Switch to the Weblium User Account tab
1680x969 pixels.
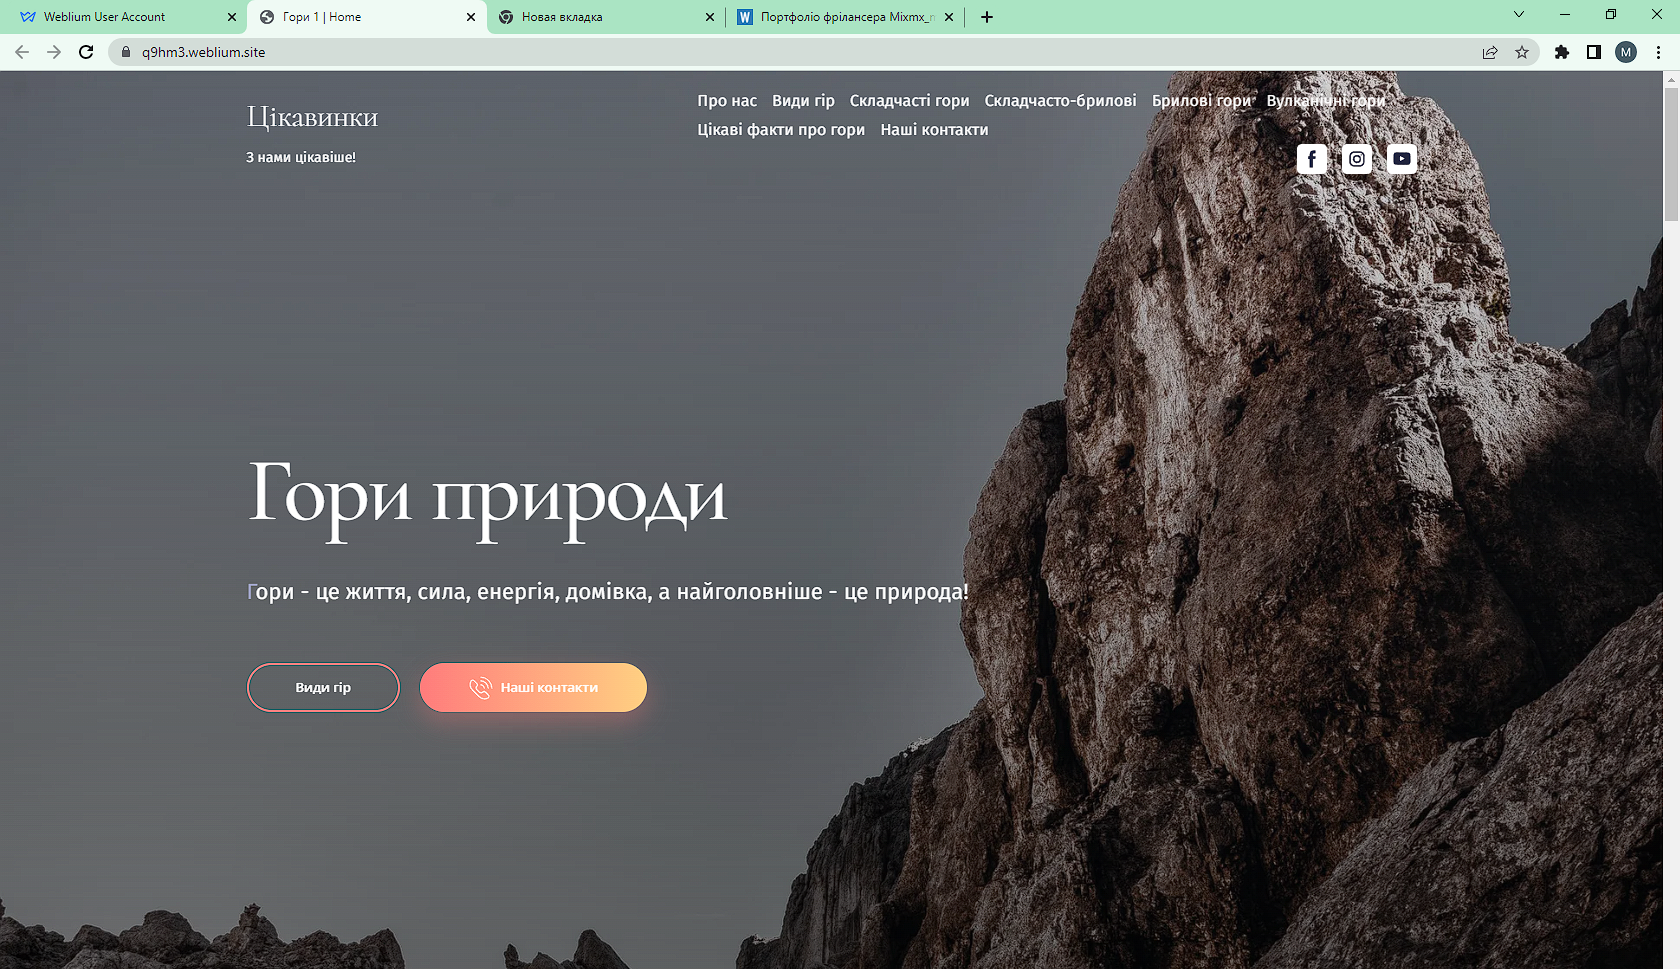click(x=128, y=17)
